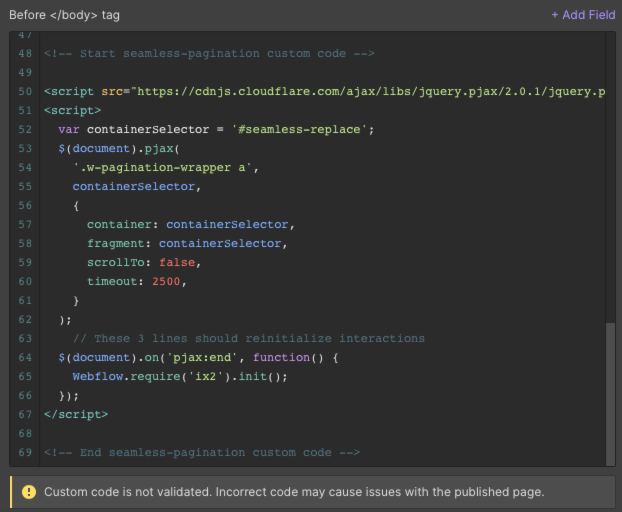Click the 'Start seamless-pagination custom code' comment line
Image resolution: width=622 pixels, height=512 pixels.
tap(209, 54)
